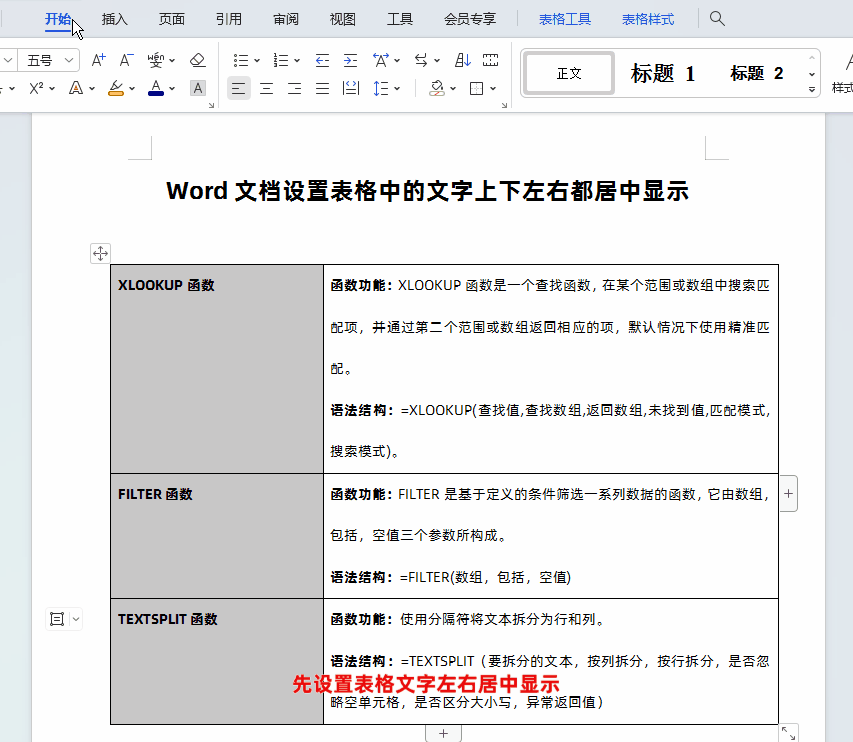Click the text highlight pen icon
853x742 pixels.
click(x=116, y=88)
